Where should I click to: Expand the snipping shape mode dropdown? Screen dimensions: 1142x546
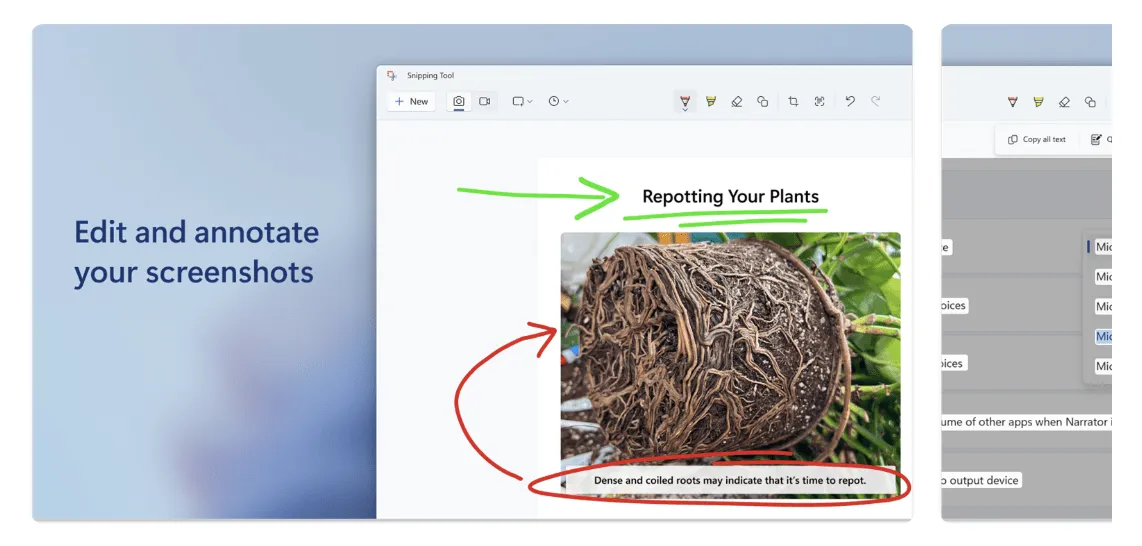point(522,102)
